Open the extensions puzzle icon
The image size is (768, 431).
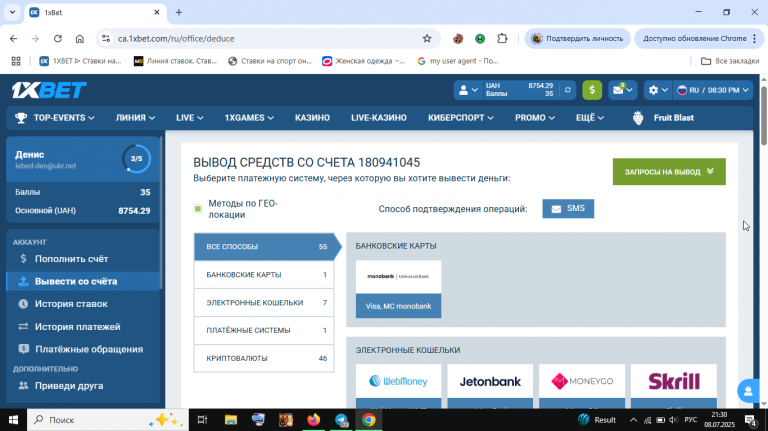502,39
